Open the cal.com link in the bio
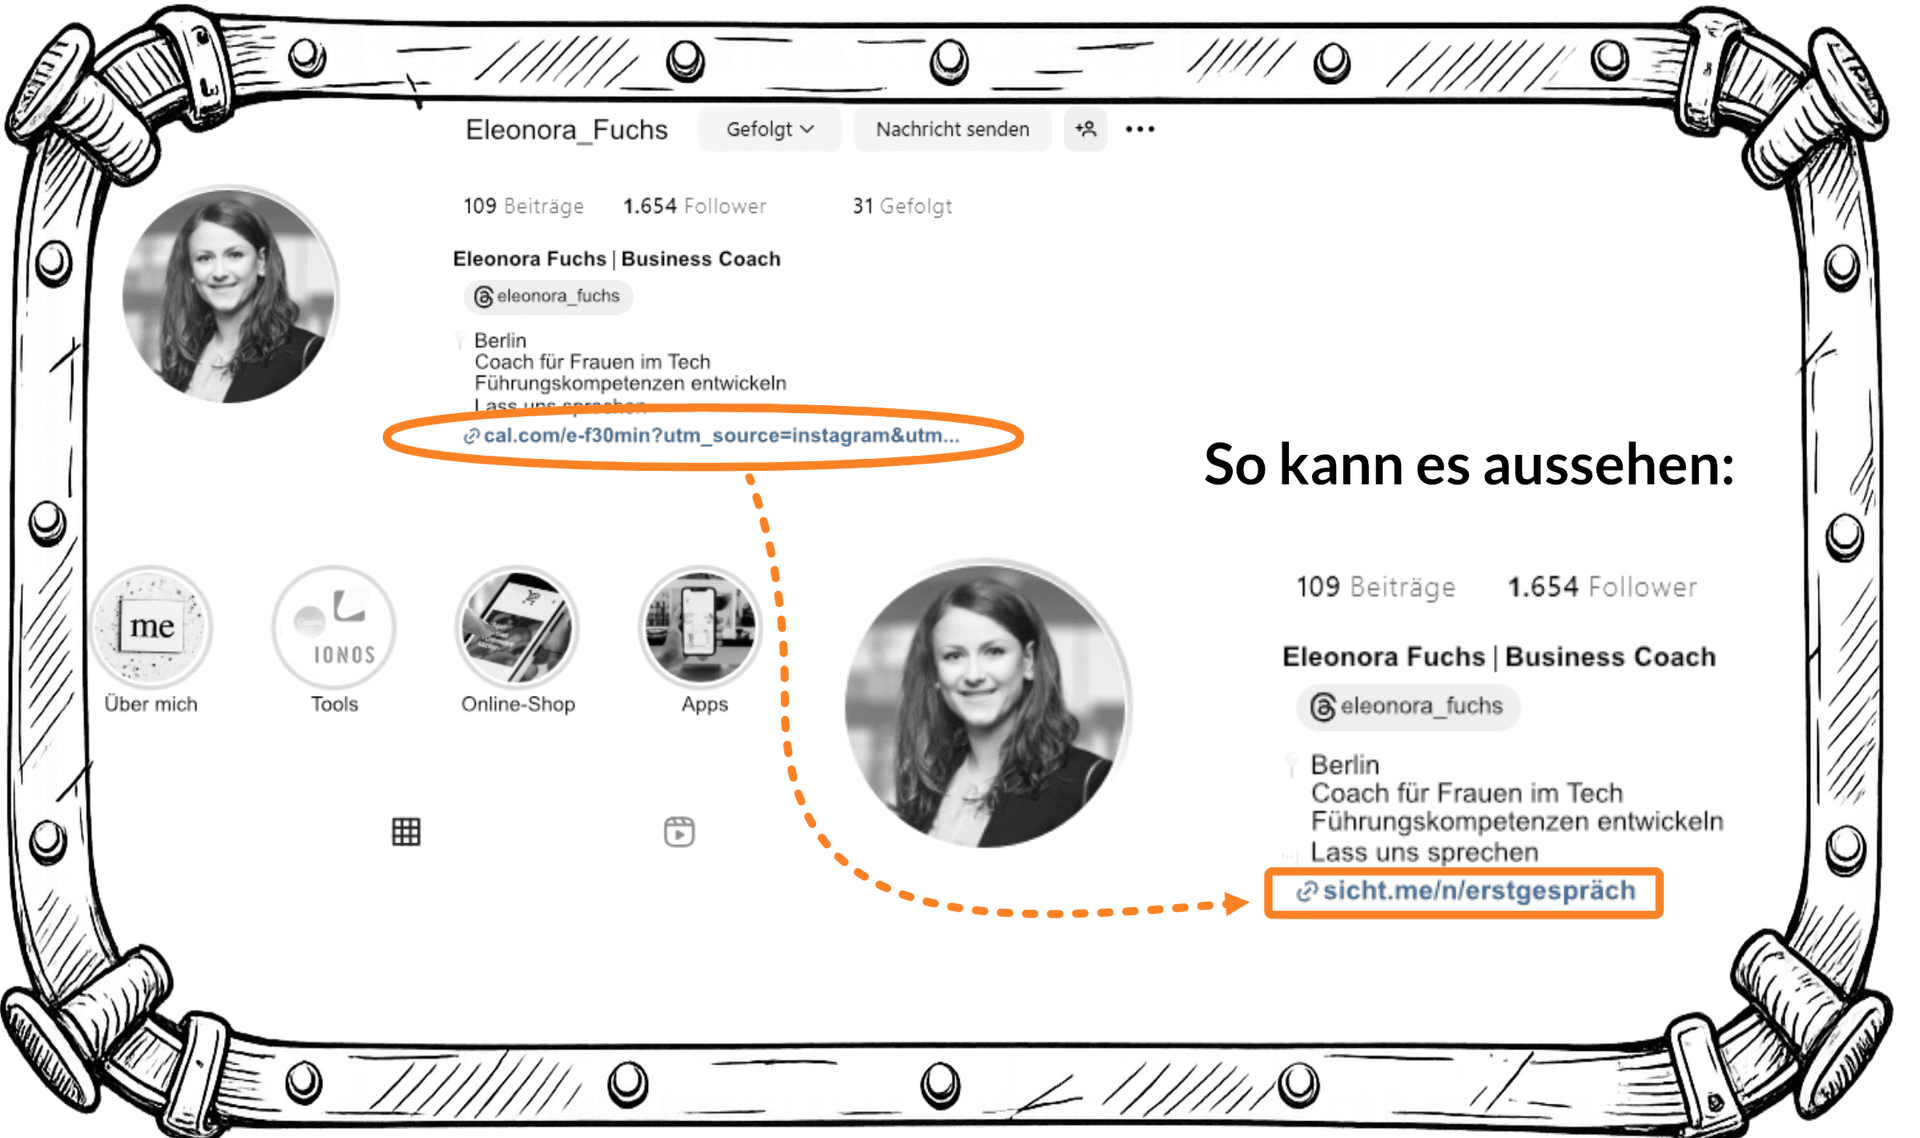The height and width of the screenshot is (1138, 1920). tap(711, 436)
